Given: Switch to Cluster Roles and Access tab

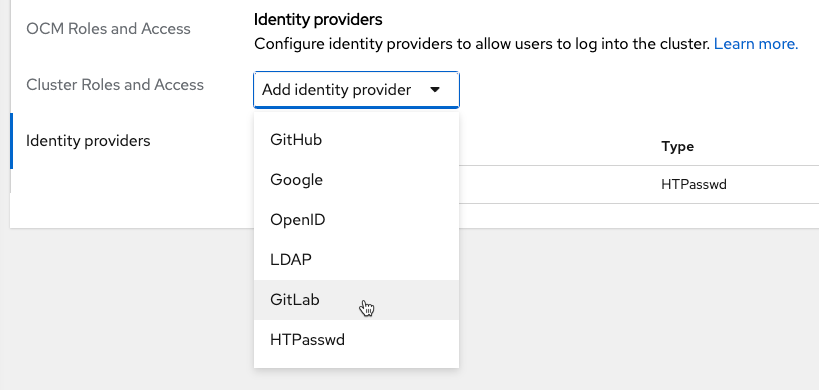Looking at the screenshot, I should [x=115, y=85].
